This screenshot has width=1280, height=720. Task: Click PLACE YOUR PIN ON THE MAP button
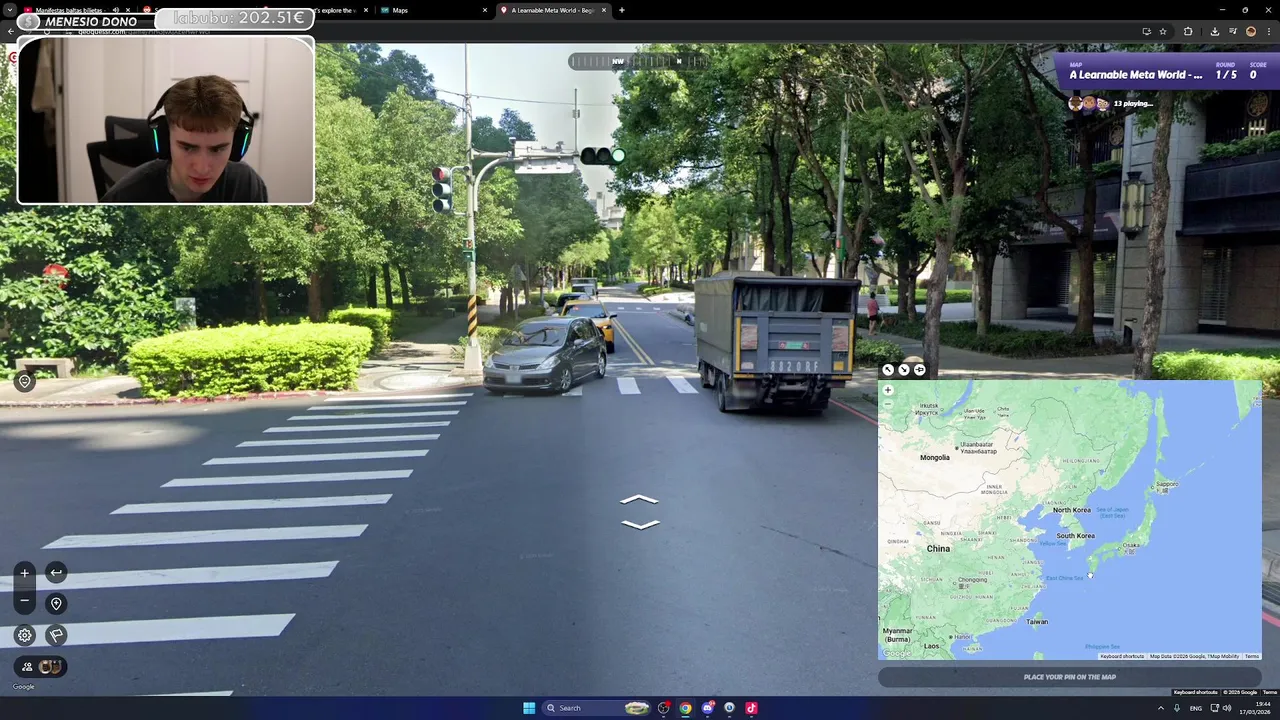[x=1070, y=677]
